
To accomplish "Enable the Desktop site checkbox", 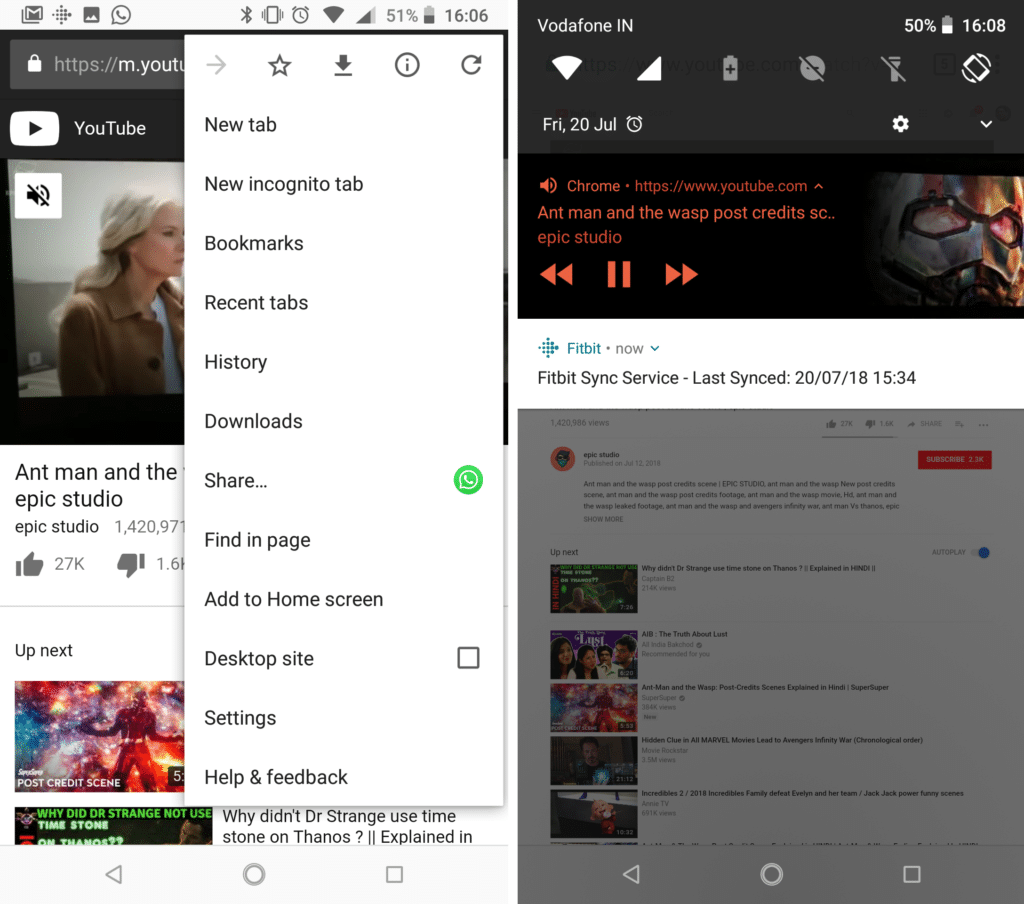I will tap(468, 658).
